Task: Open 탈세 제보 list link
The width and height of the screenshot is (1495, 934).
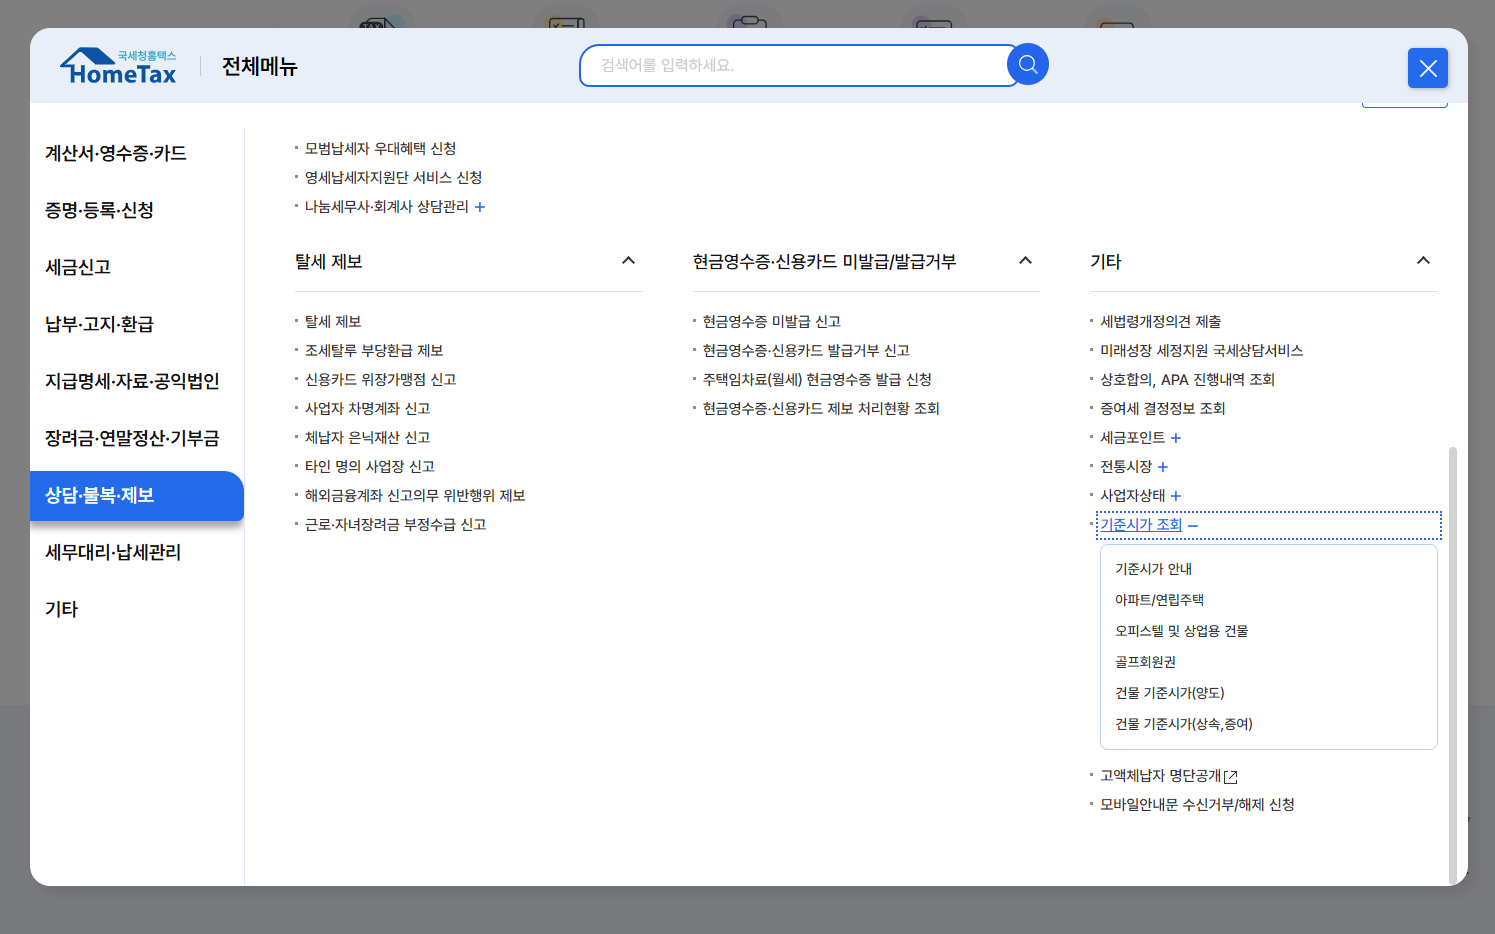Action: [333, 322]
